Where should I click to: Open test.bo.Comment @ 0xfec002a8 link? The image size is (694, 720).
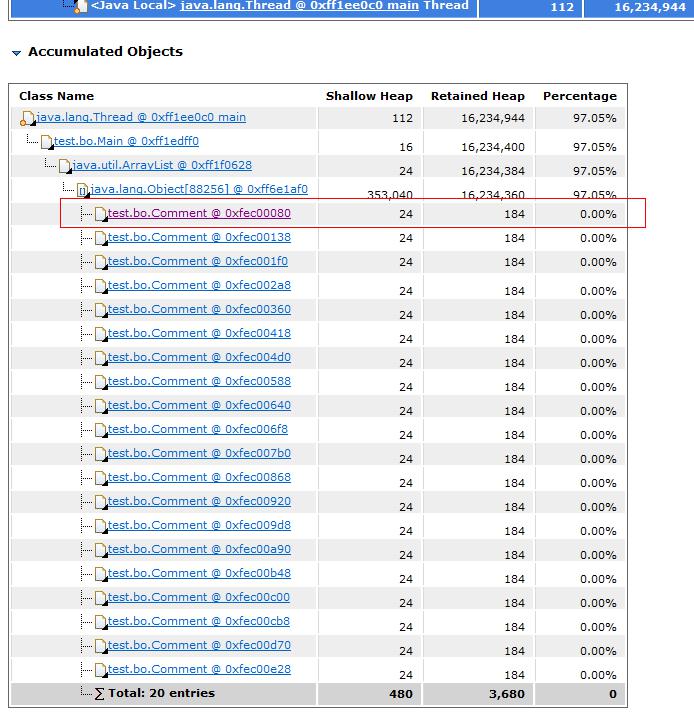(x=199, y=285)
